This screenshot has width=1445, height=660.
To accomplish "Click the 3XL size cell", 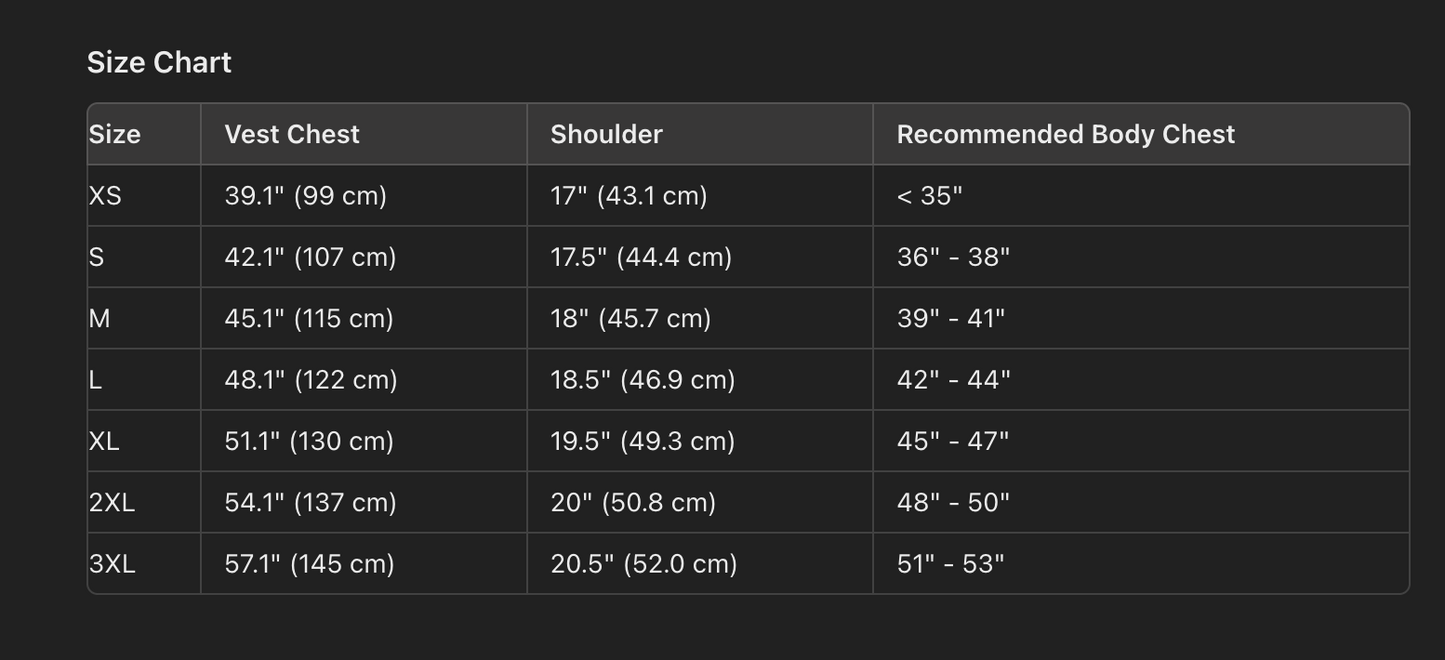I will click(x=112, y=564).
